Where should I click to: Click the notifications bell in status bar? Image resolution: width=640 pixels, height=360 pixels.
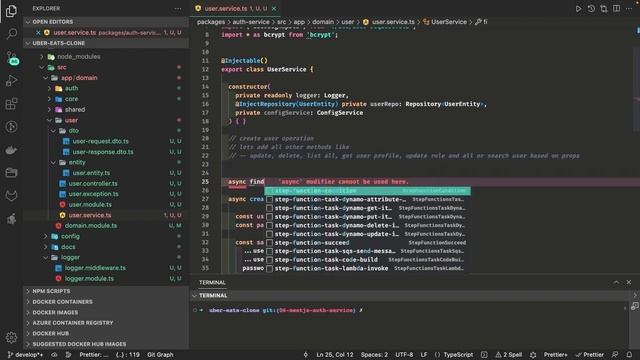629,355
